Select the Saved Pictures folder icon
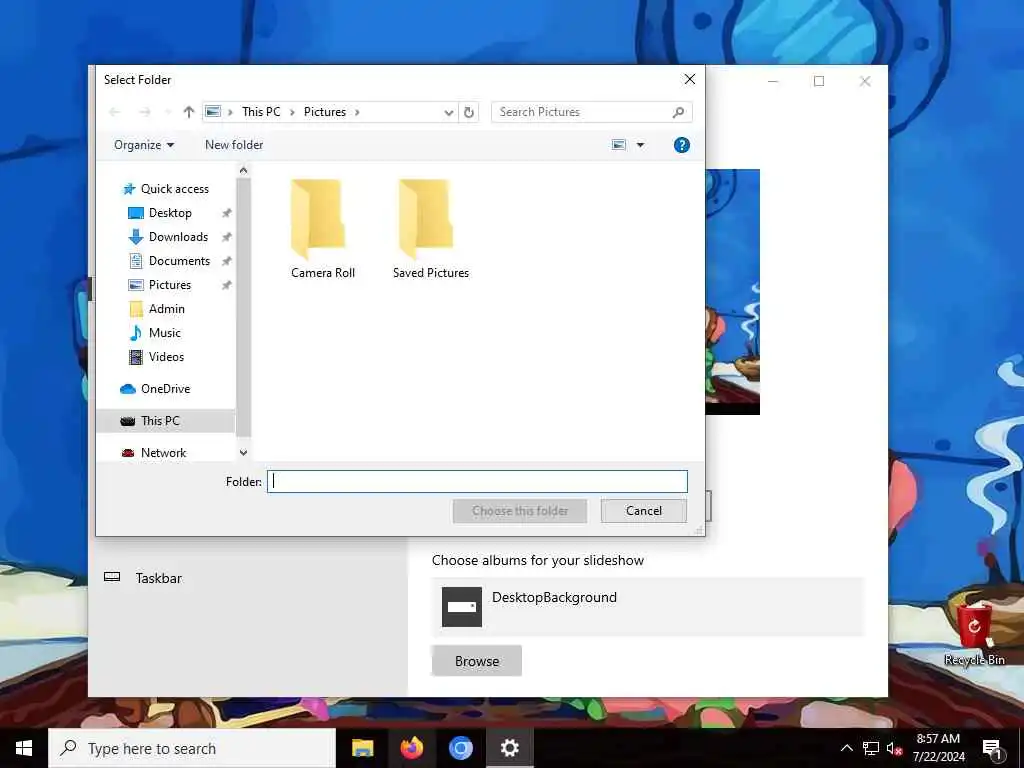 click(426, 219)
